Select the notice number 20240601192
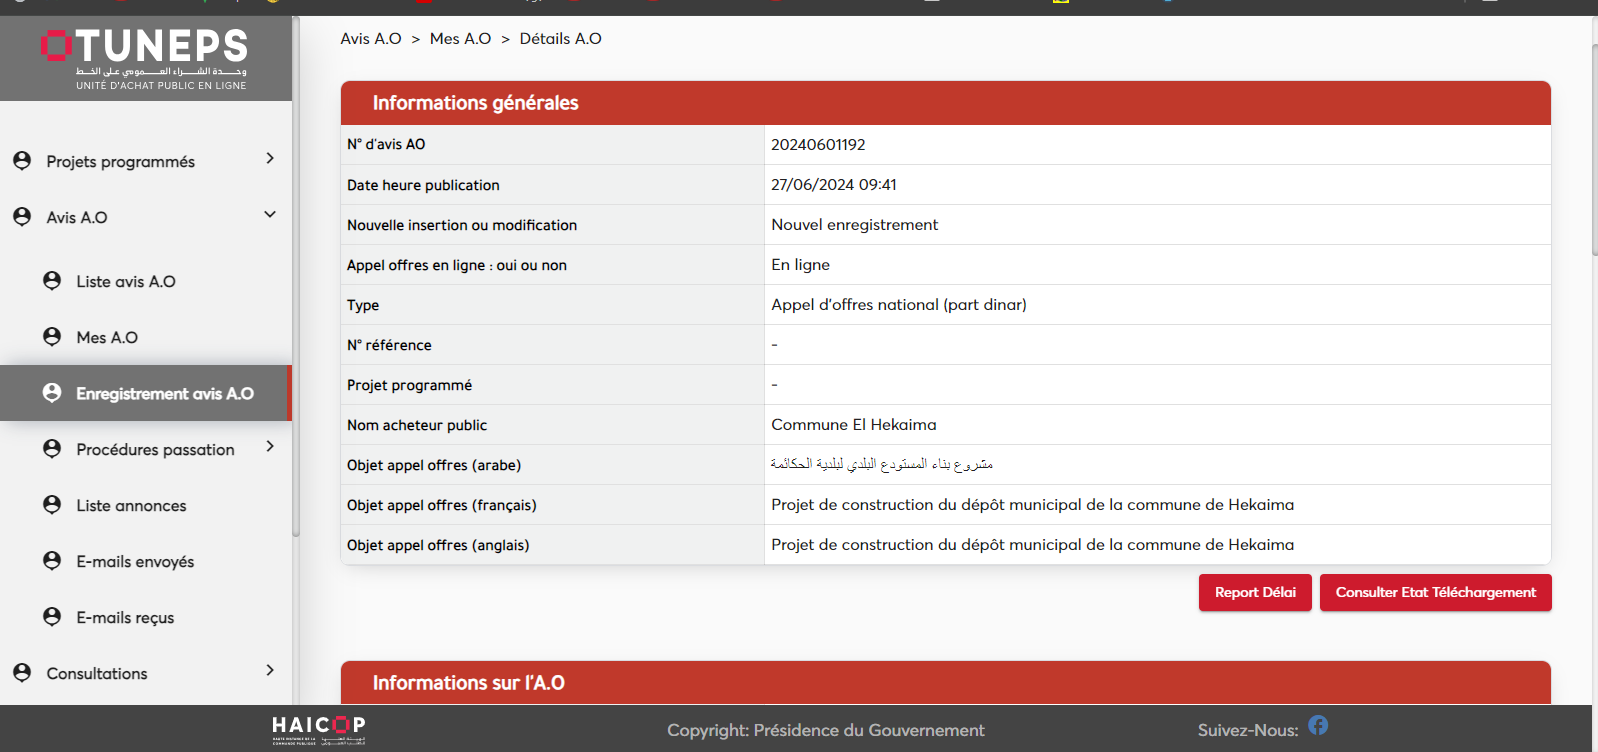 818,145
